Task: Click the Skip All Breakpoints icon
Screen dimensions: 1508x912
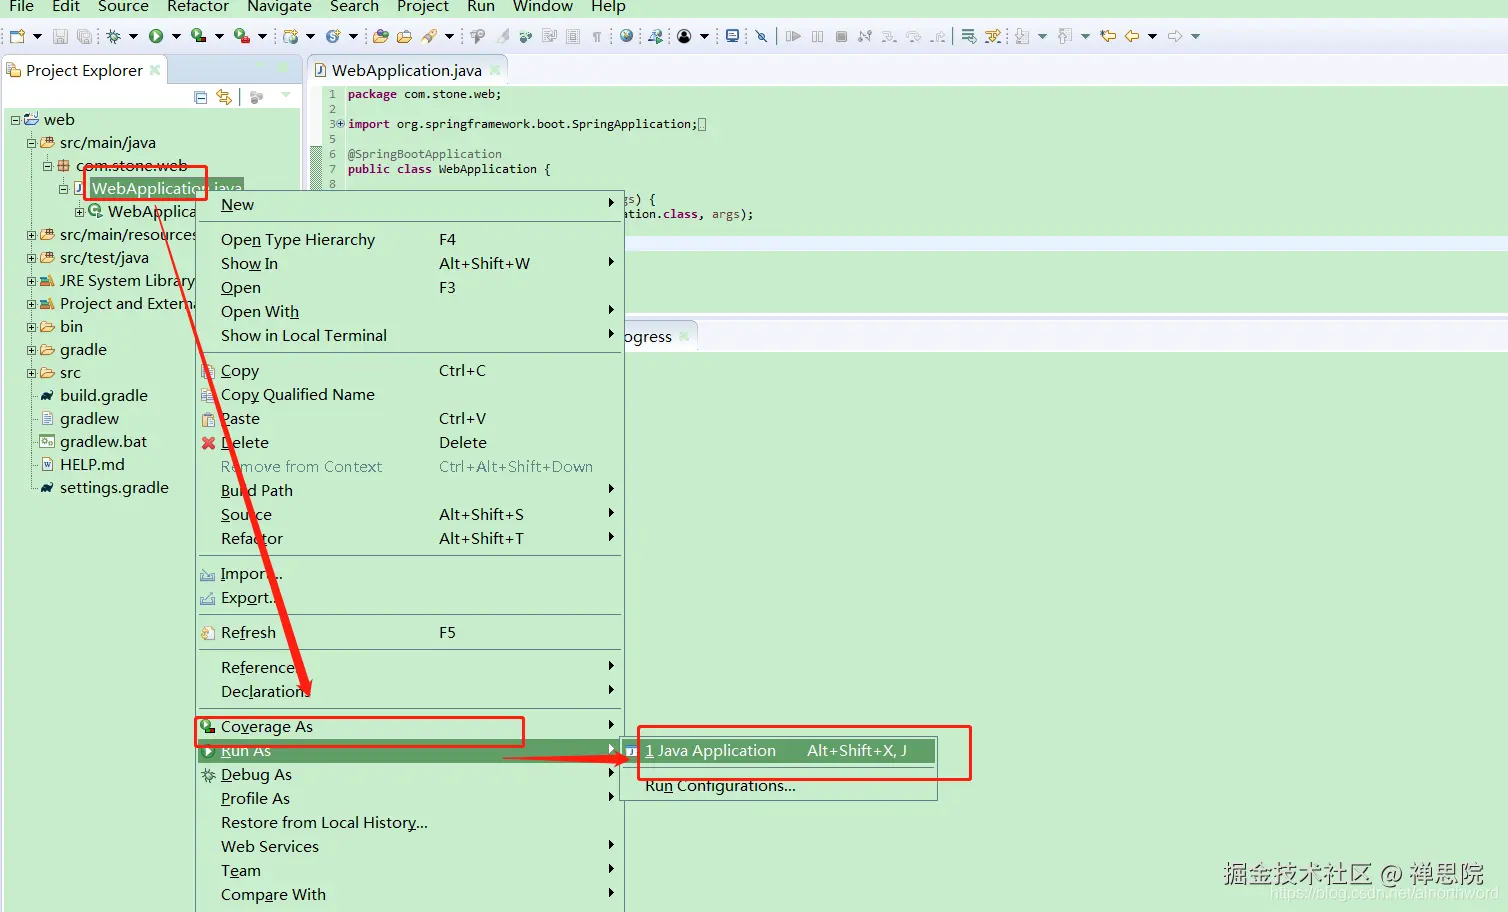Action: pos(761,36)
